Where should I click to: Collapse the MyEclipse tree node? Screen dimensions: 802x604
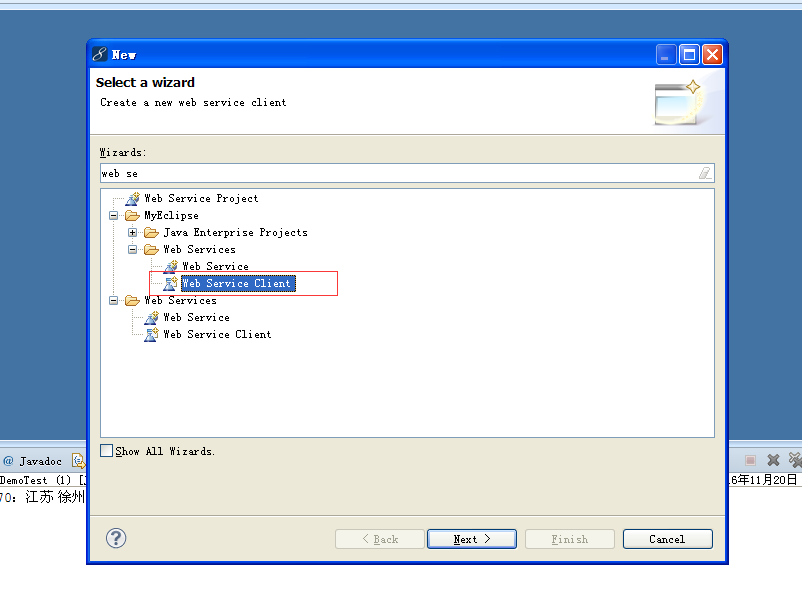coord(114,215)
